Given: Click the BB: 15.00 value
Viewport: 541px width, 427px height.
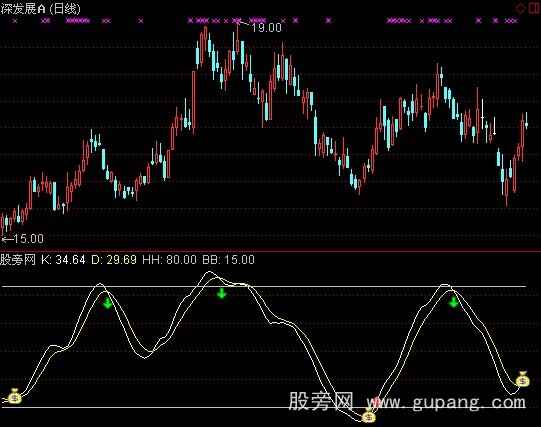Looking at the screenshot, I should (228, 259).
